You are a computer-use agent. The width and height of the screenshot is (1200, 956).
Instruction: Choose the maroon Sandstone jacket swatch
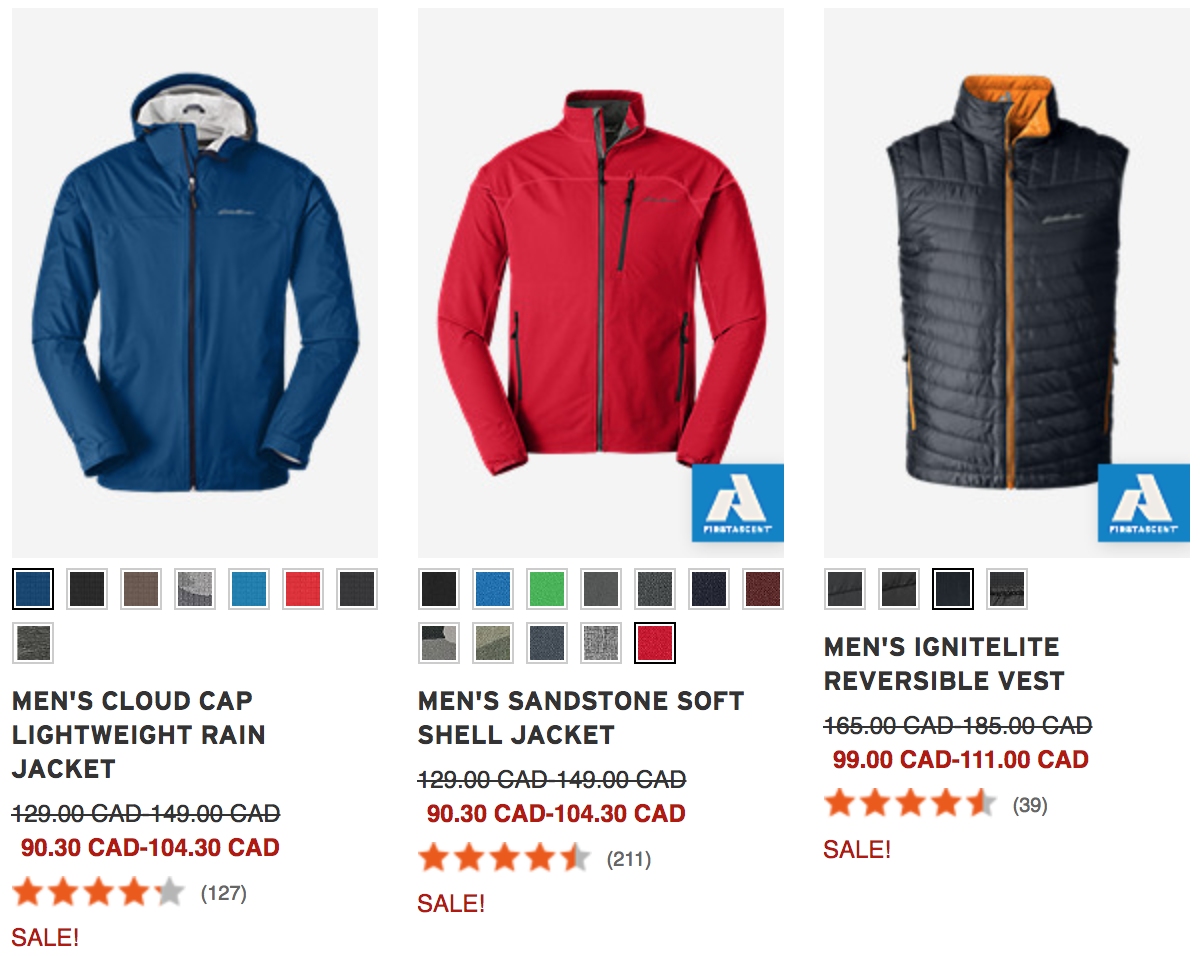point(763,589)
